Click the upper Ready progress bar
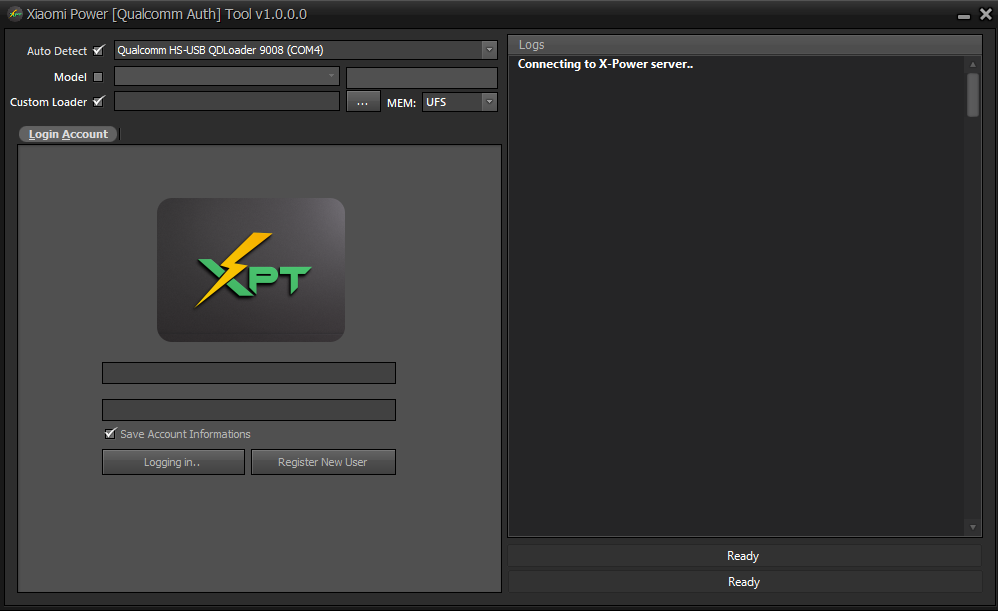Screen dimensions: 998x611 pyautogui.click(x=744, y=556)
